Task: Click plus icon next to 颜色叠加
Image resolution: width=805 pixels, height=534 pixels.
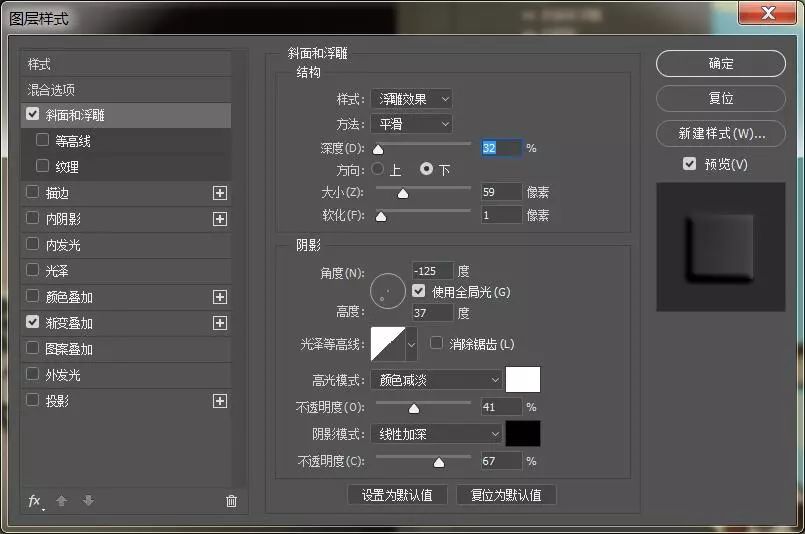Action: 220,297
